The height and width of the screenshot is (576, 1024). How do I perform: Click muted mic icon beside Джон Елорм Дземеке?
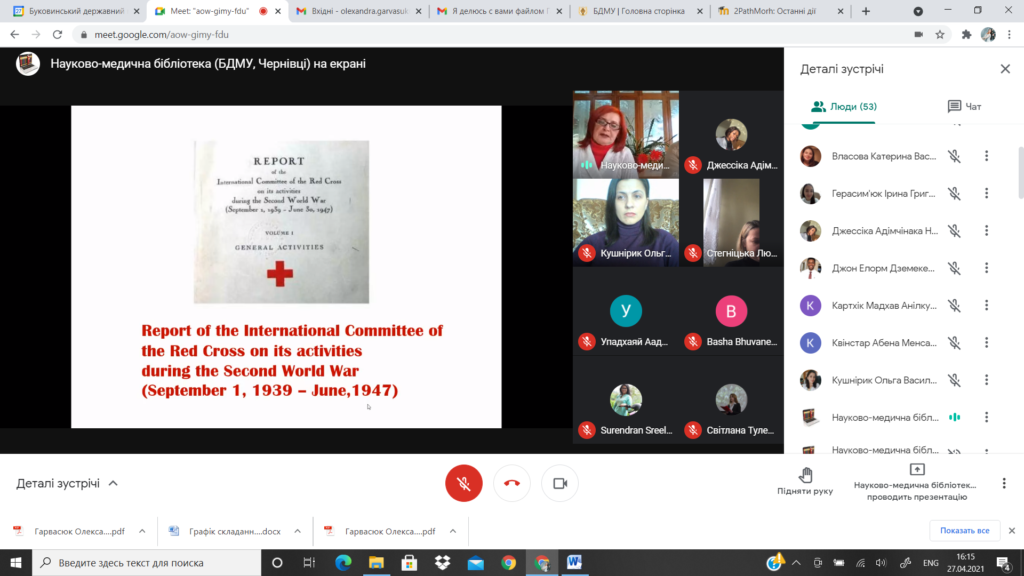(x=954, y=268)
